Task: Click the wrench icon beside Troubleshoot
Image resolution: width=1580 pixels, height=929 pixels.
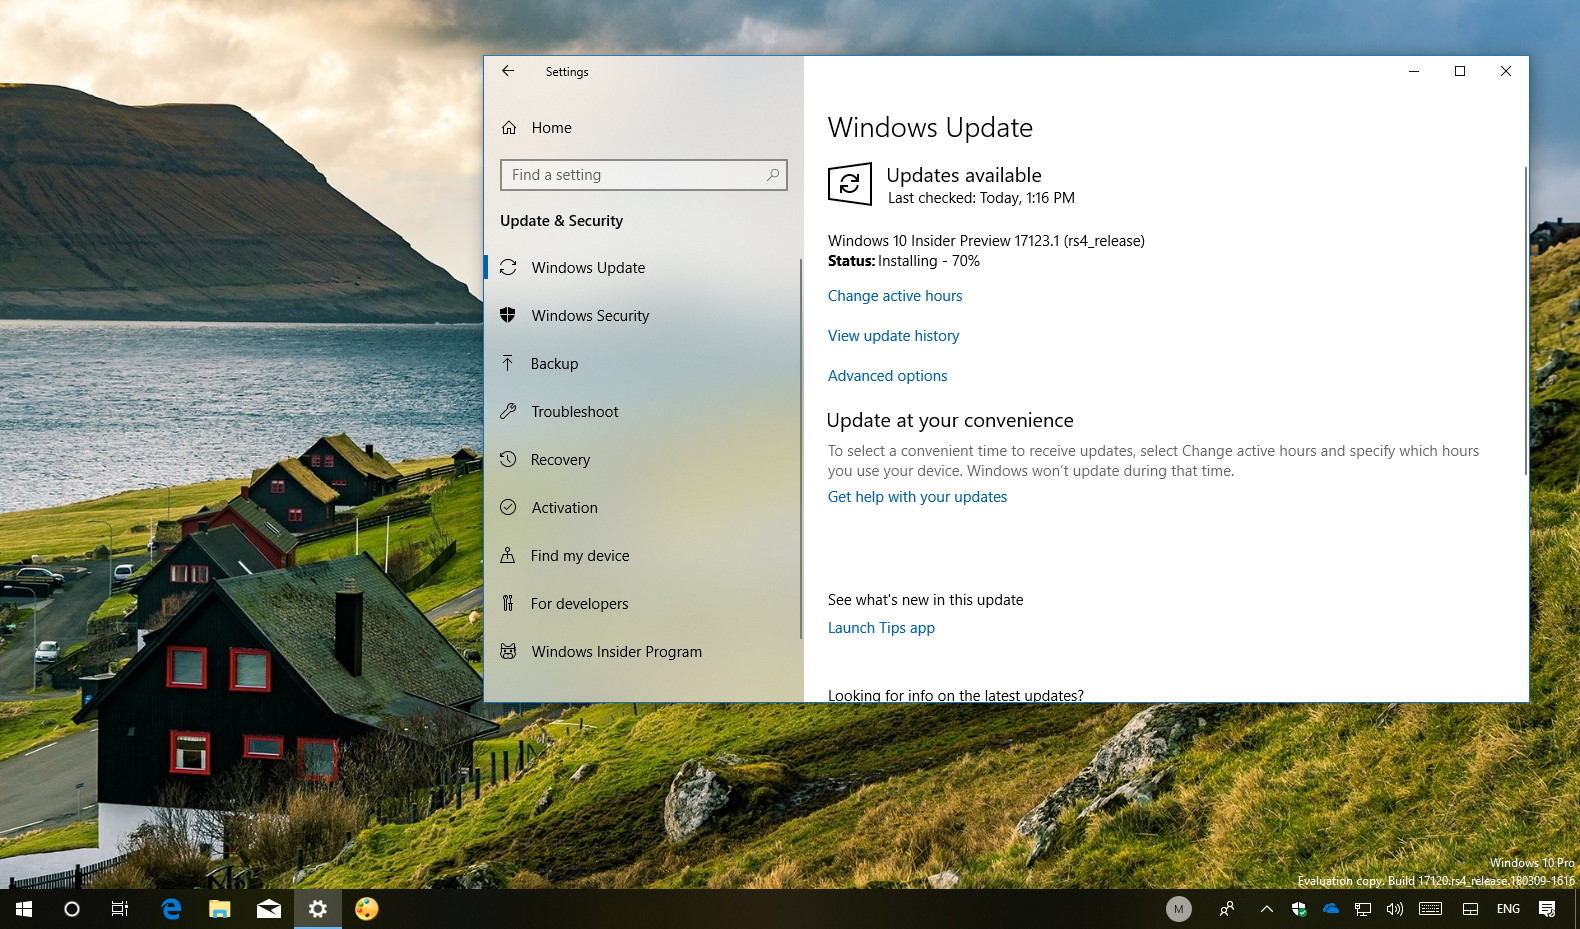Action: (508, 411)
